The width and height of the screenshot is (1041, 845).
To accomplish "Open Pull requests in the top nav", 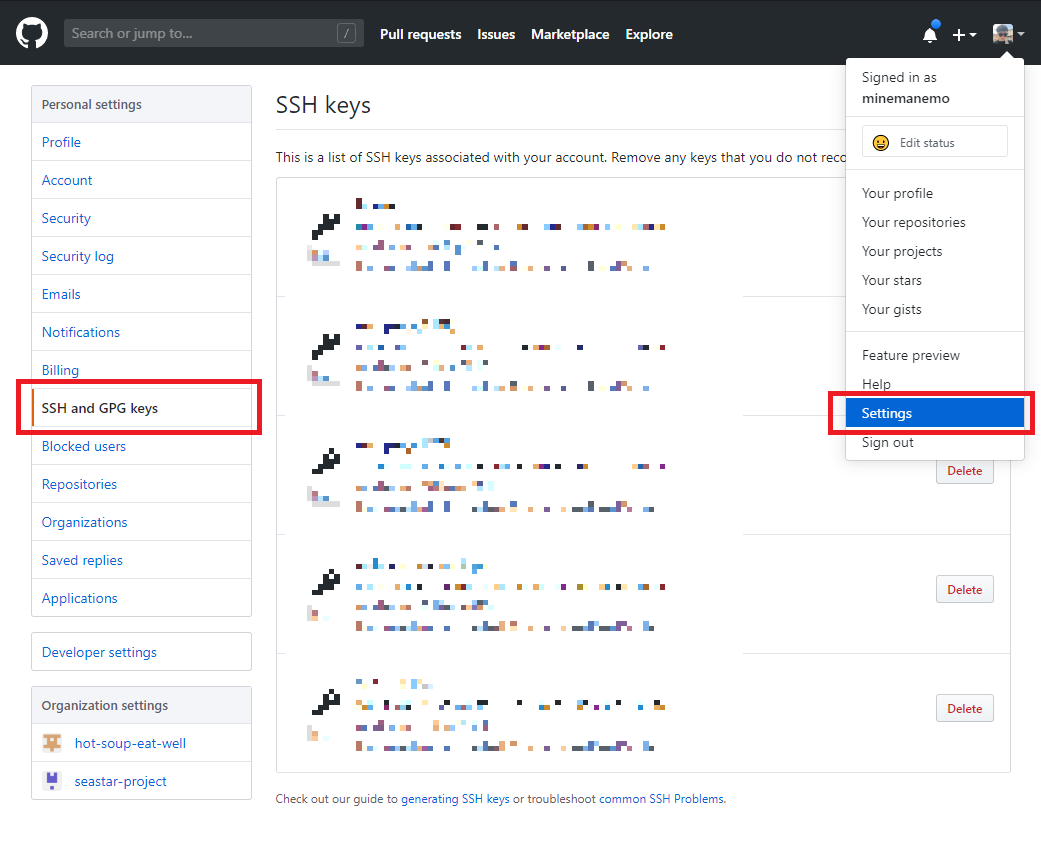I will [420, 35].
